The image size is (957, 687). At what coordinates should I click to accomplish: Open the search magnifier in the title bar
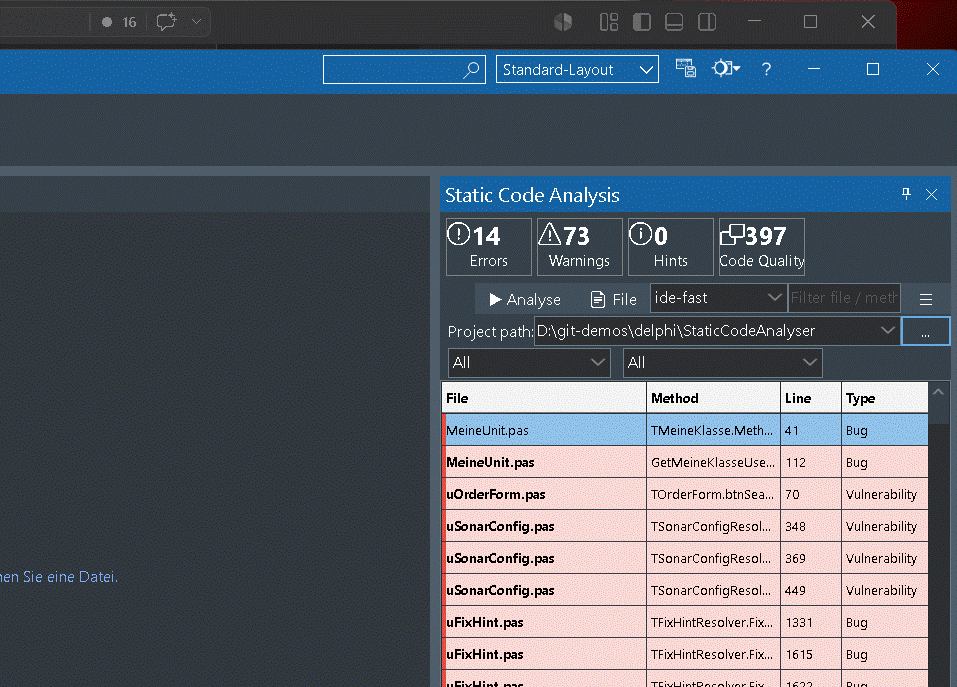point(471,70)
